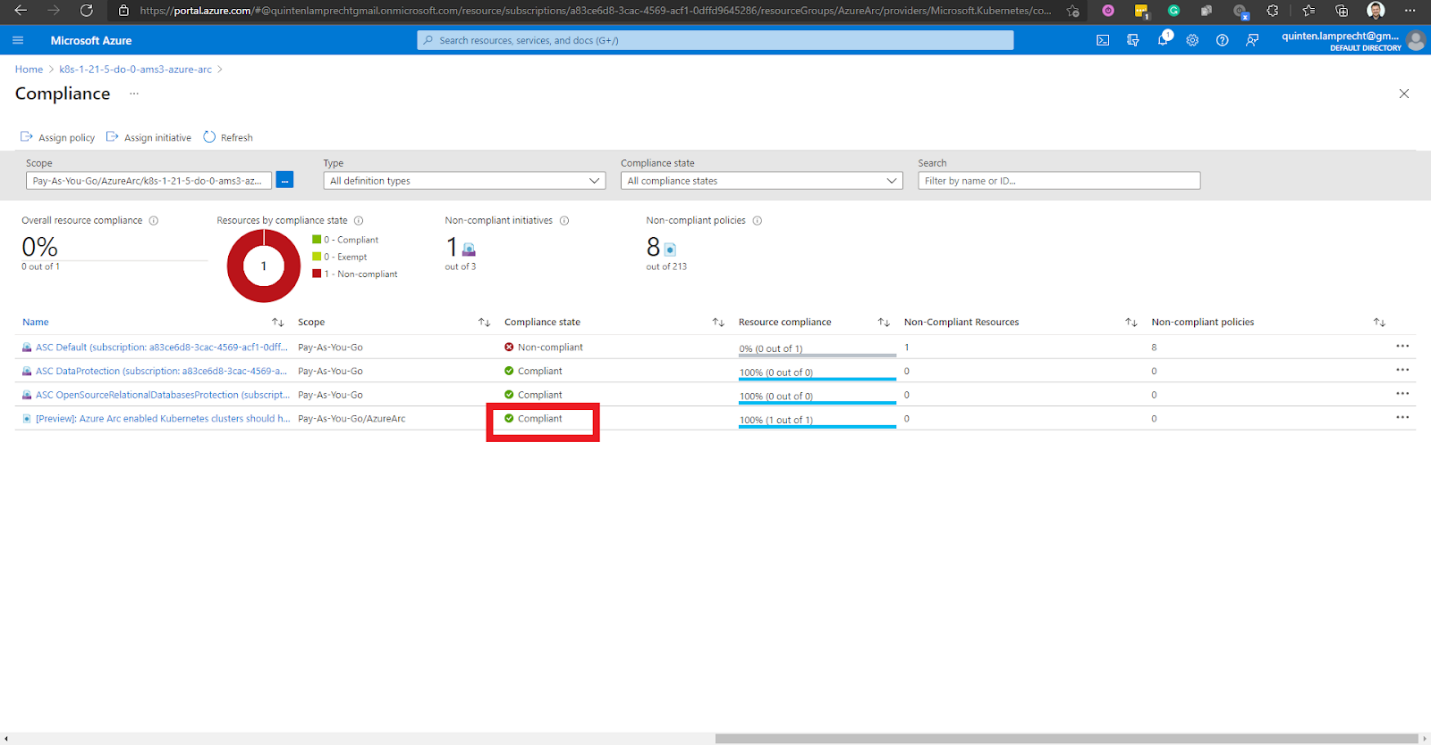Image resolution: width=1431 pixels, height=745 pixels.
Task: Add this page to favorites star
Action: coord(1073,10)
